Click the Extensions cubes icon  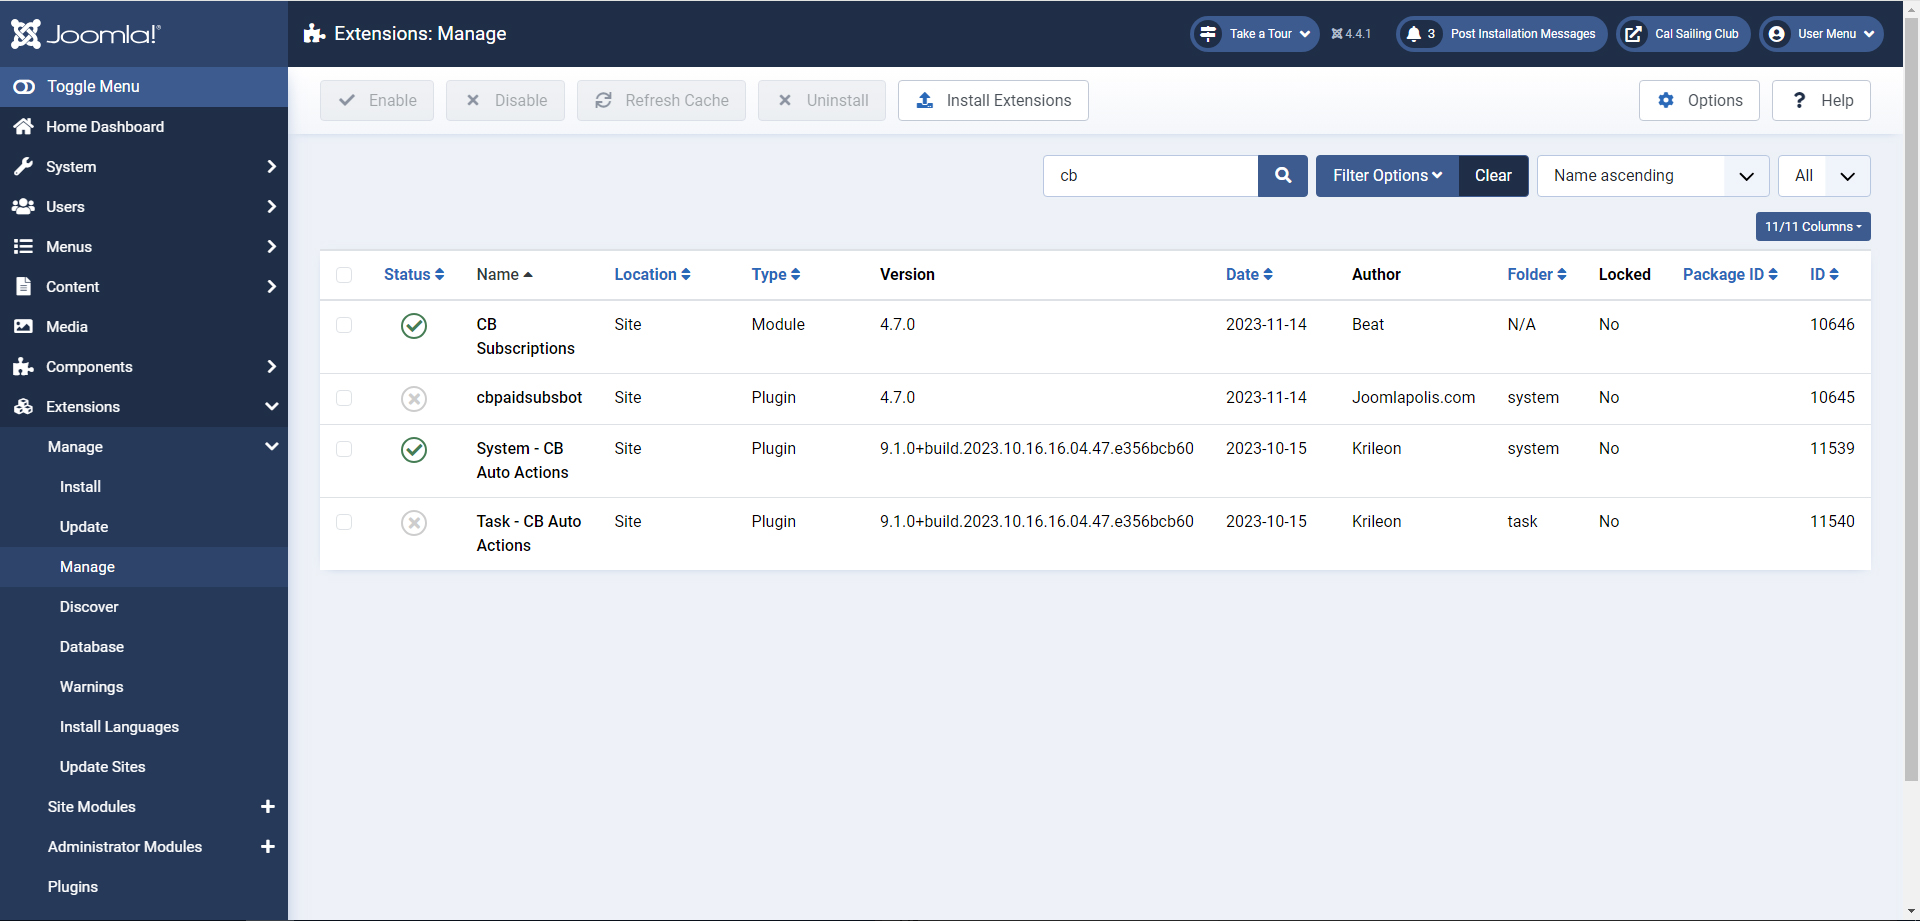tap(23, 407)
